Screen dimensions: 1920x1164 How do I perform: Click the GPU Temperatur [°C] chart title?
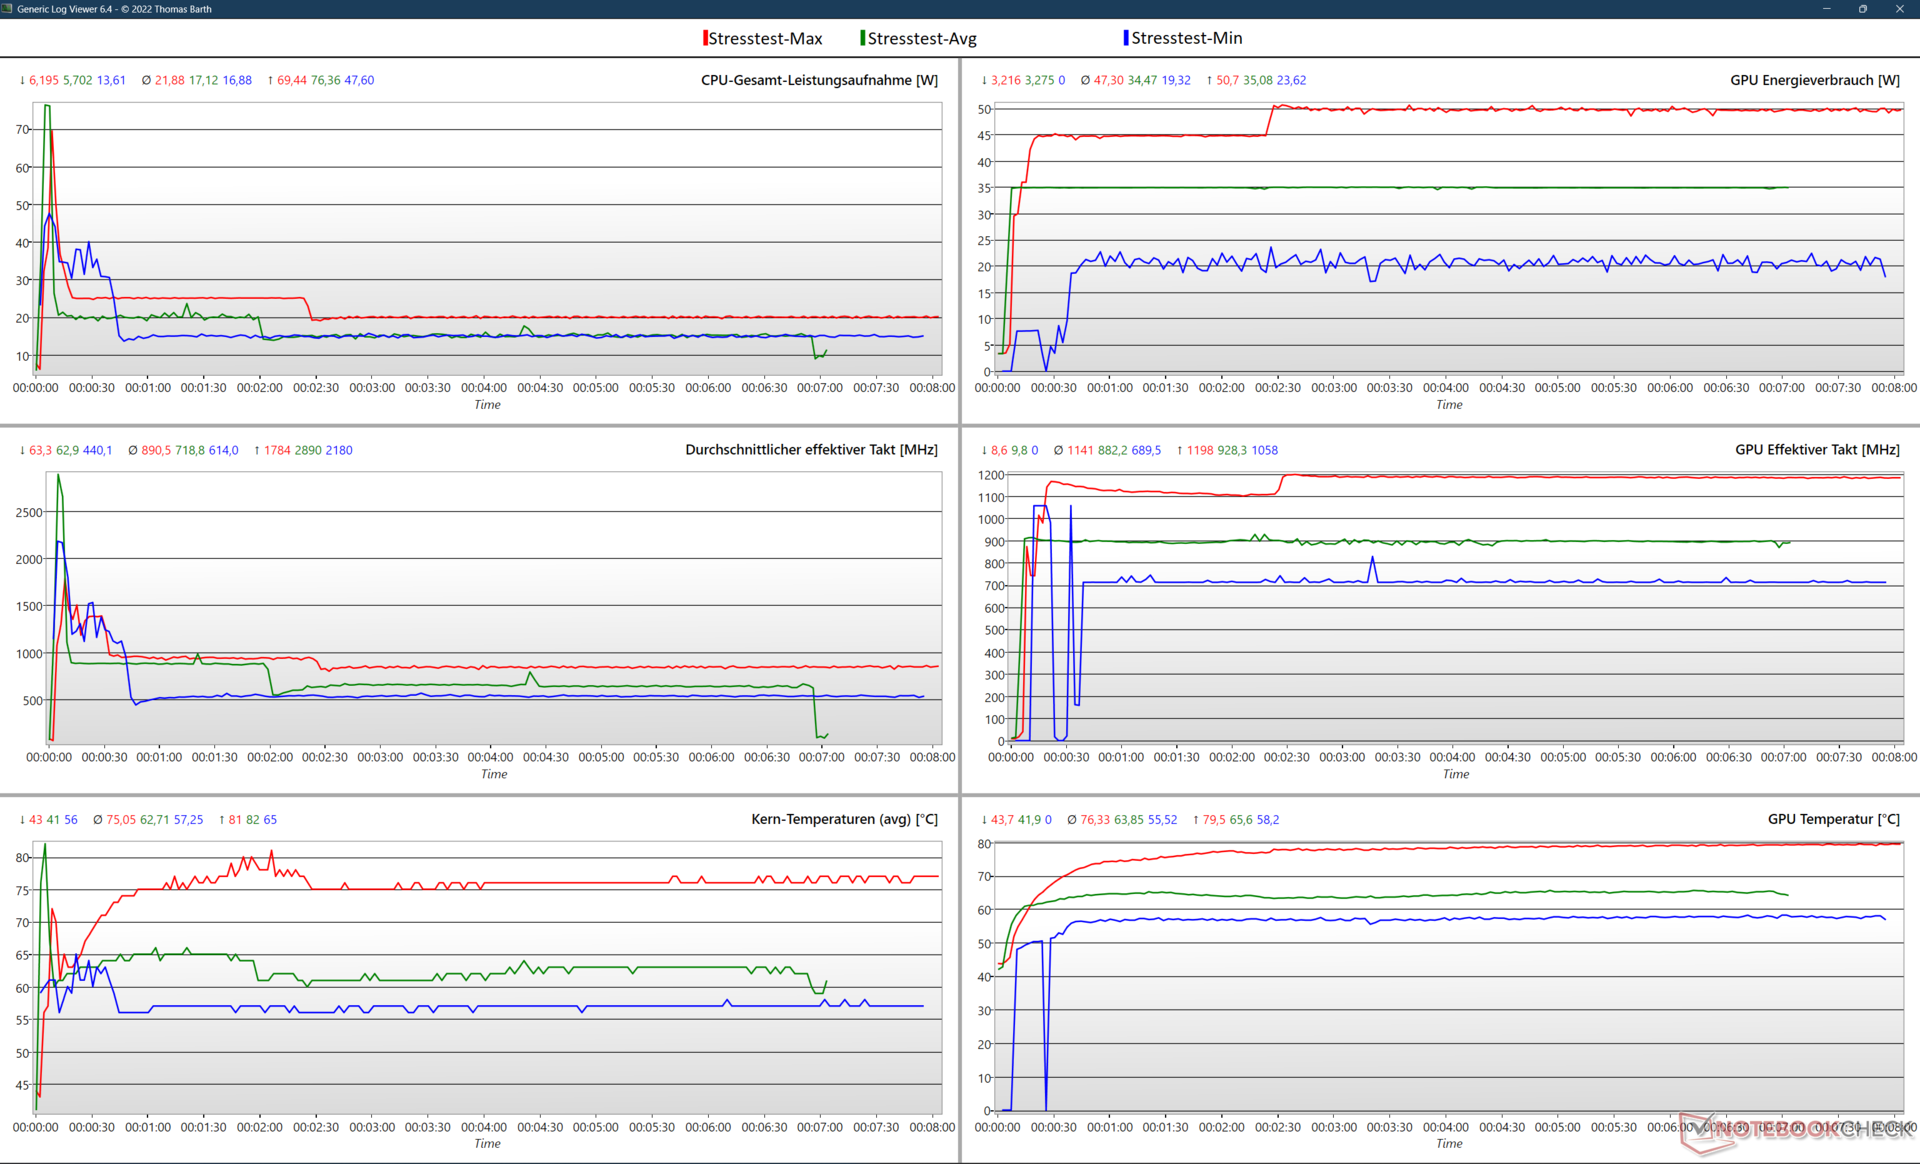click(1833, 819)
